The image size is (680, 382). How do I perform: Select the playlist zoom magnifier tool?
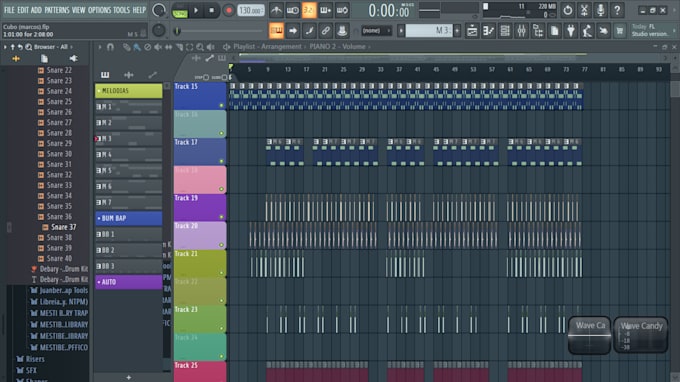click(x=200, y=47)
